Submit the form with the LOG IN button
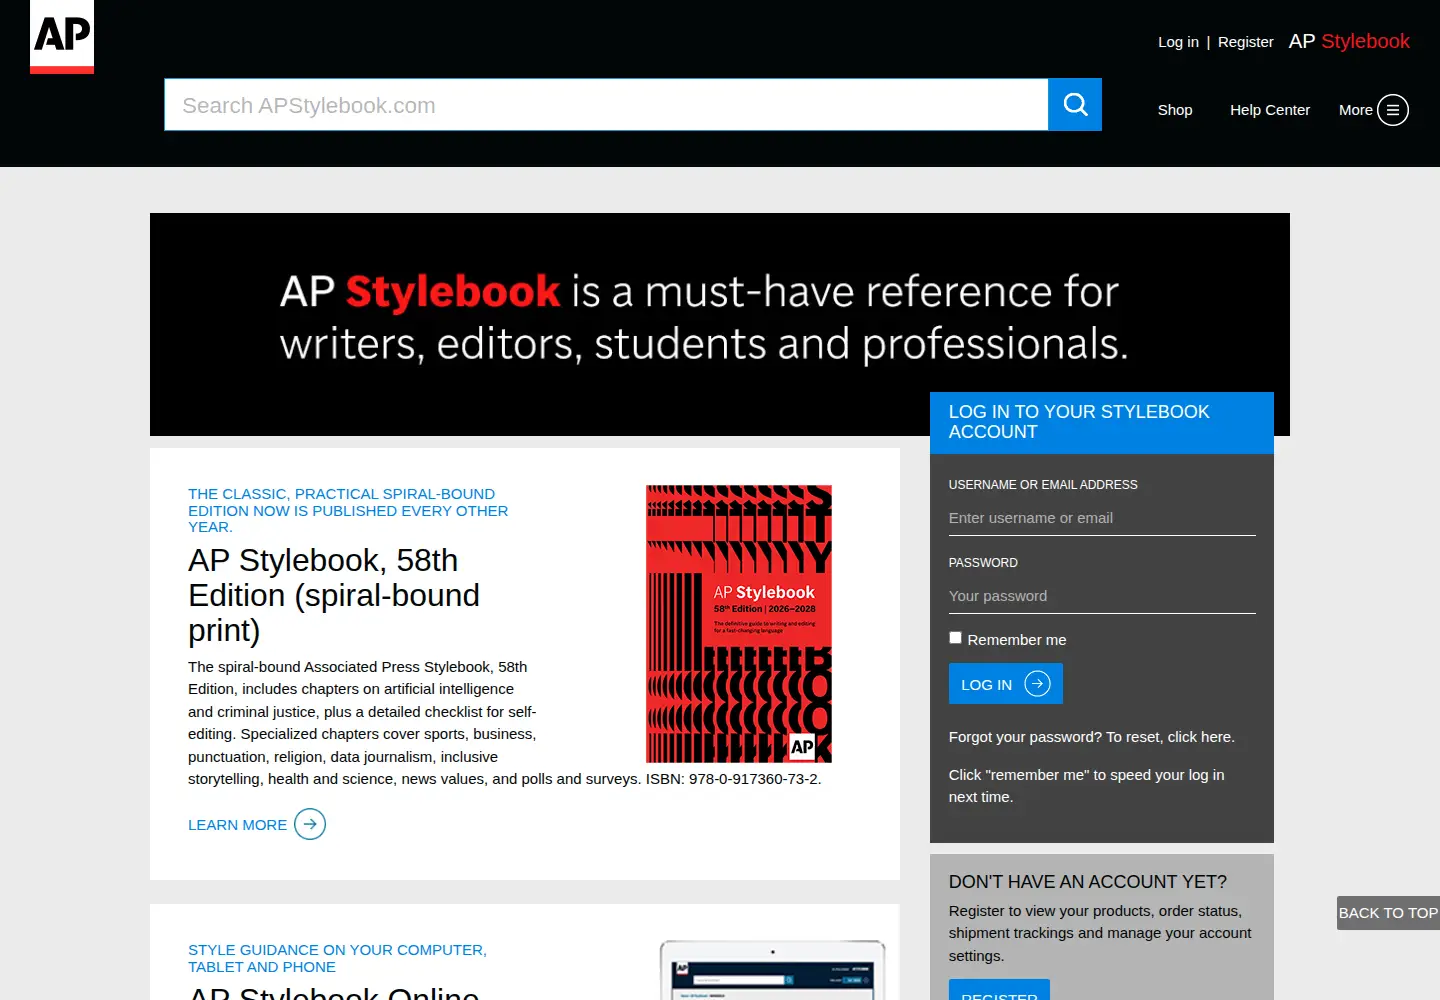Screen dimensions: 1440x1000 click(x=1006, y=684)
